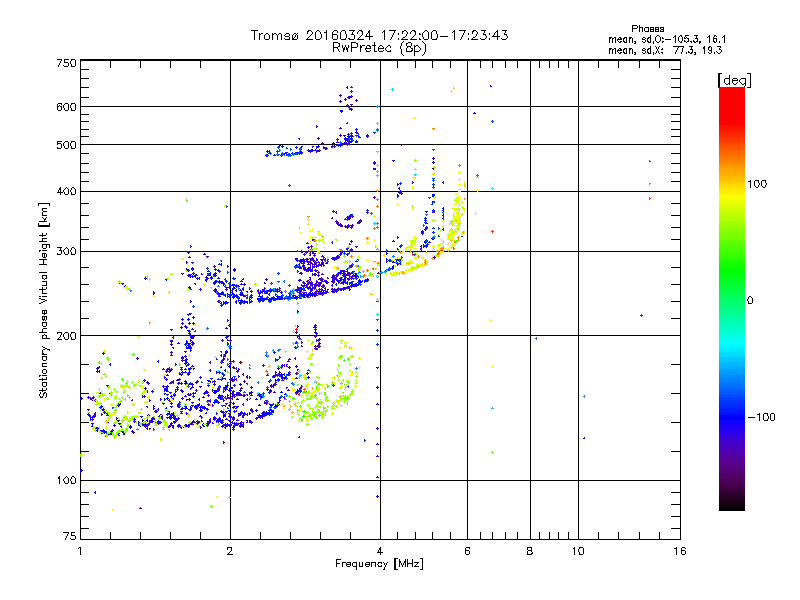This screenshot has width=800, height=600.
Task: Click the '75' y-axis tick label
Action: point(70,536)
